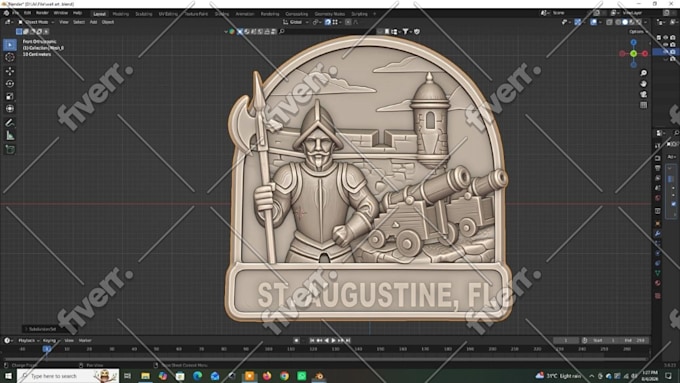Select the Transform tool
The height and width of the screenshot is (383, 680).
(x=10, y=109)
